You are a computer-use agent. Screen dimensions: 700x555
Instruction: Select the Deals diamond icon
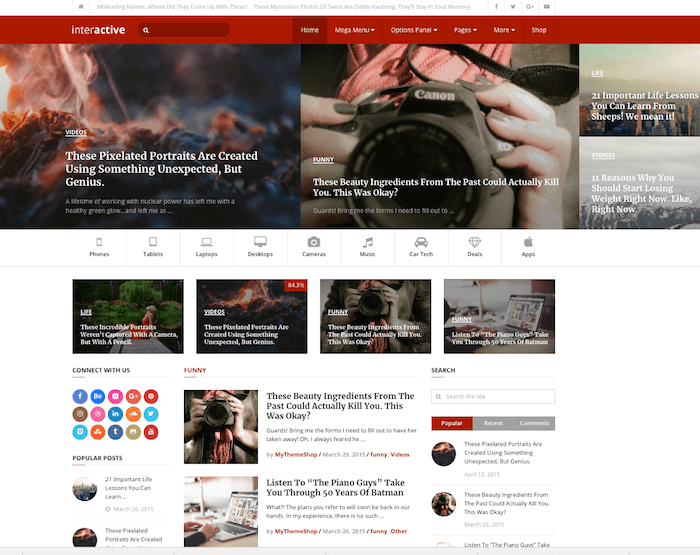coord(475,242)
